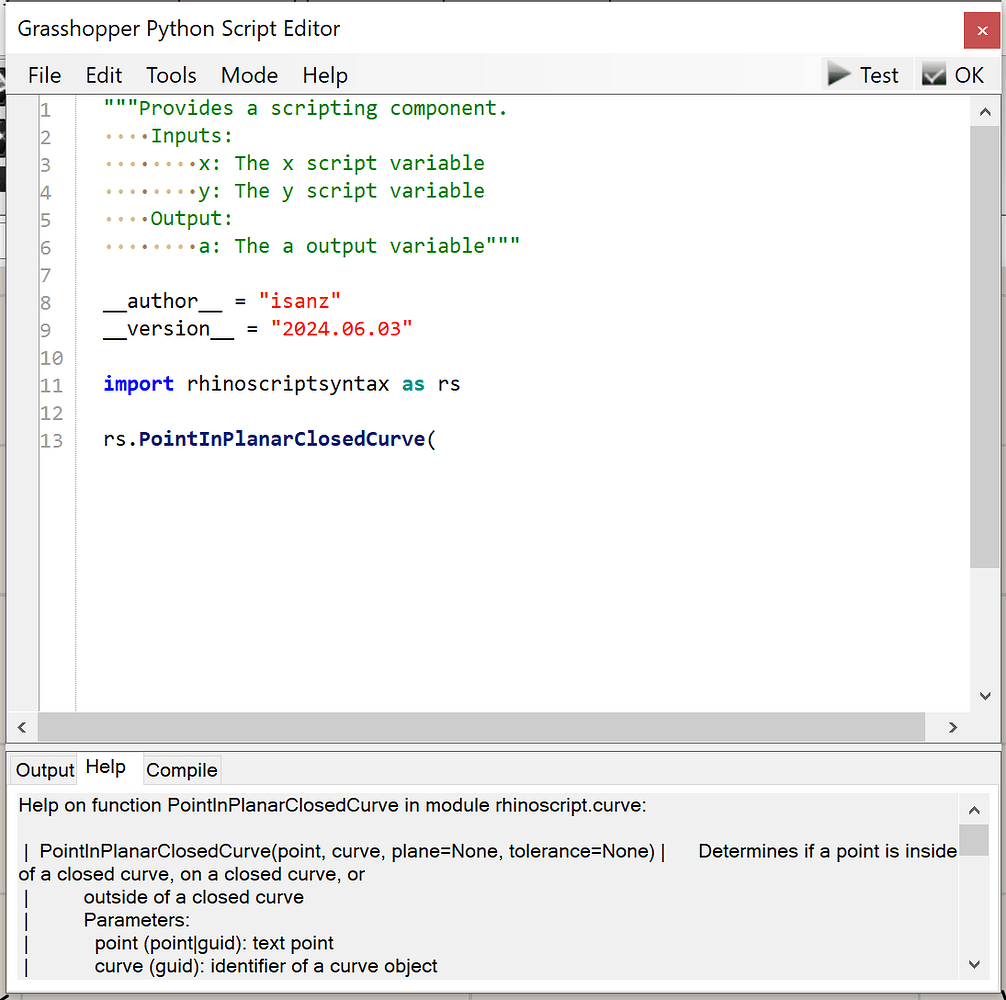Open the Help menu

click(323, 75)
